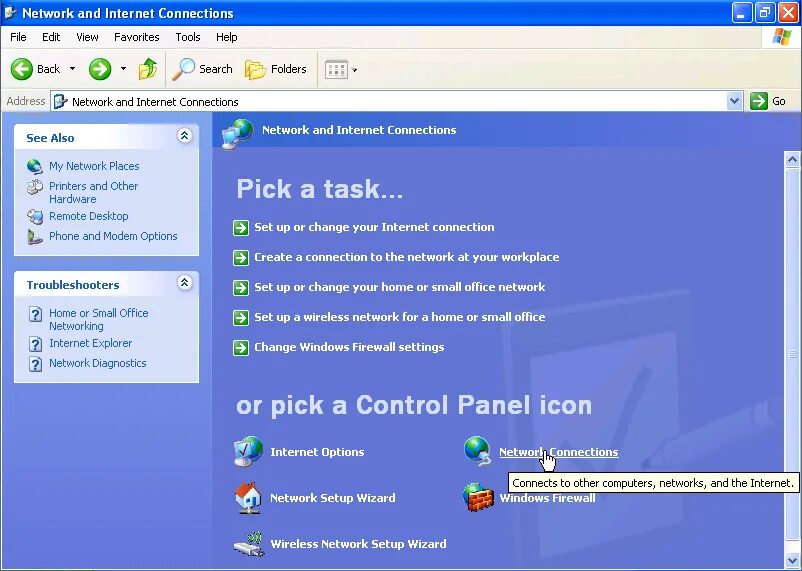Click the Network Connections globe icon
This screenshot has width=802, height=571.
478,451
